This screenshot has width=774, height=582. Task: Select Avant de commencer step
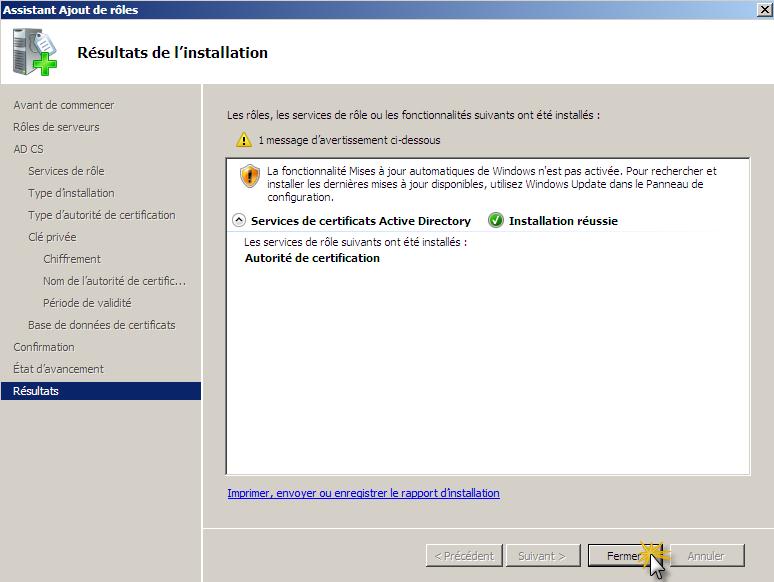point(64,105)
